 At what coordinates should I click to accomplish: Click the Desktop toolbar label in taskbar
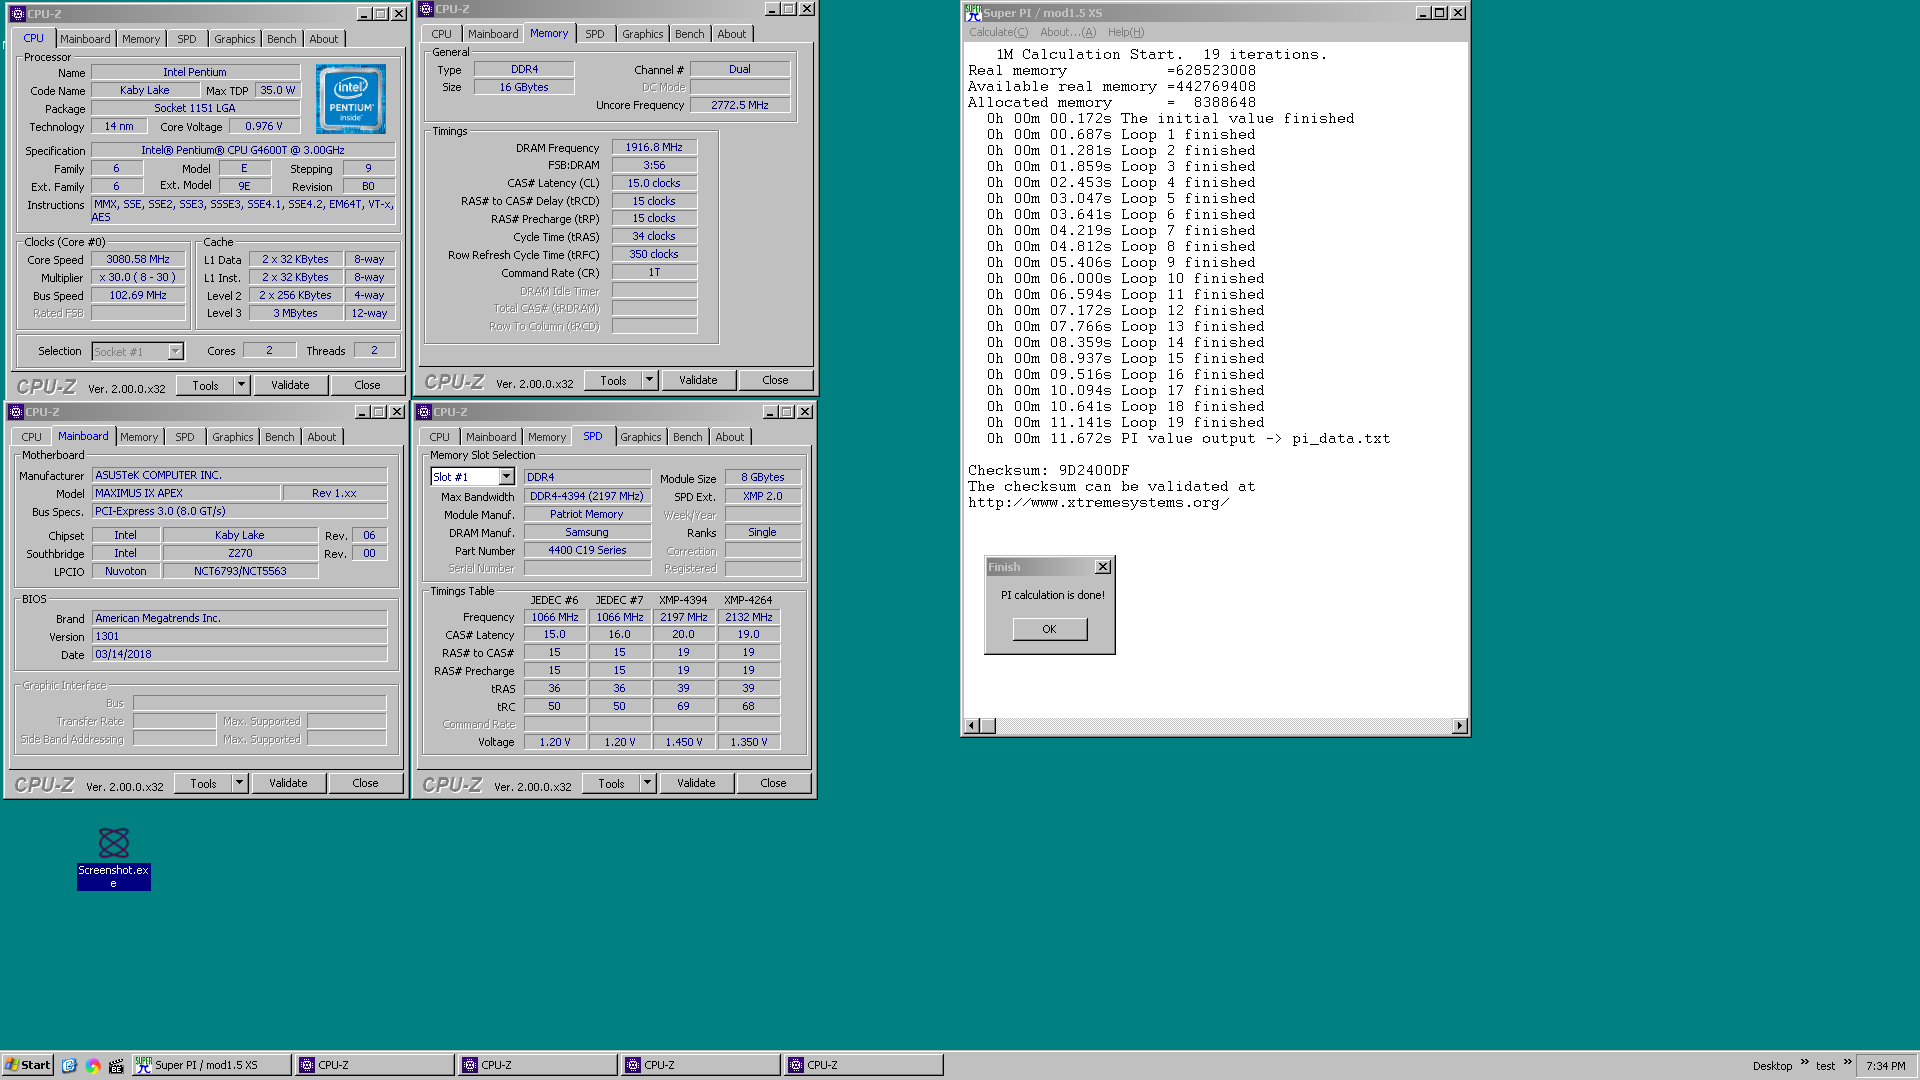pos(1772,1066)
